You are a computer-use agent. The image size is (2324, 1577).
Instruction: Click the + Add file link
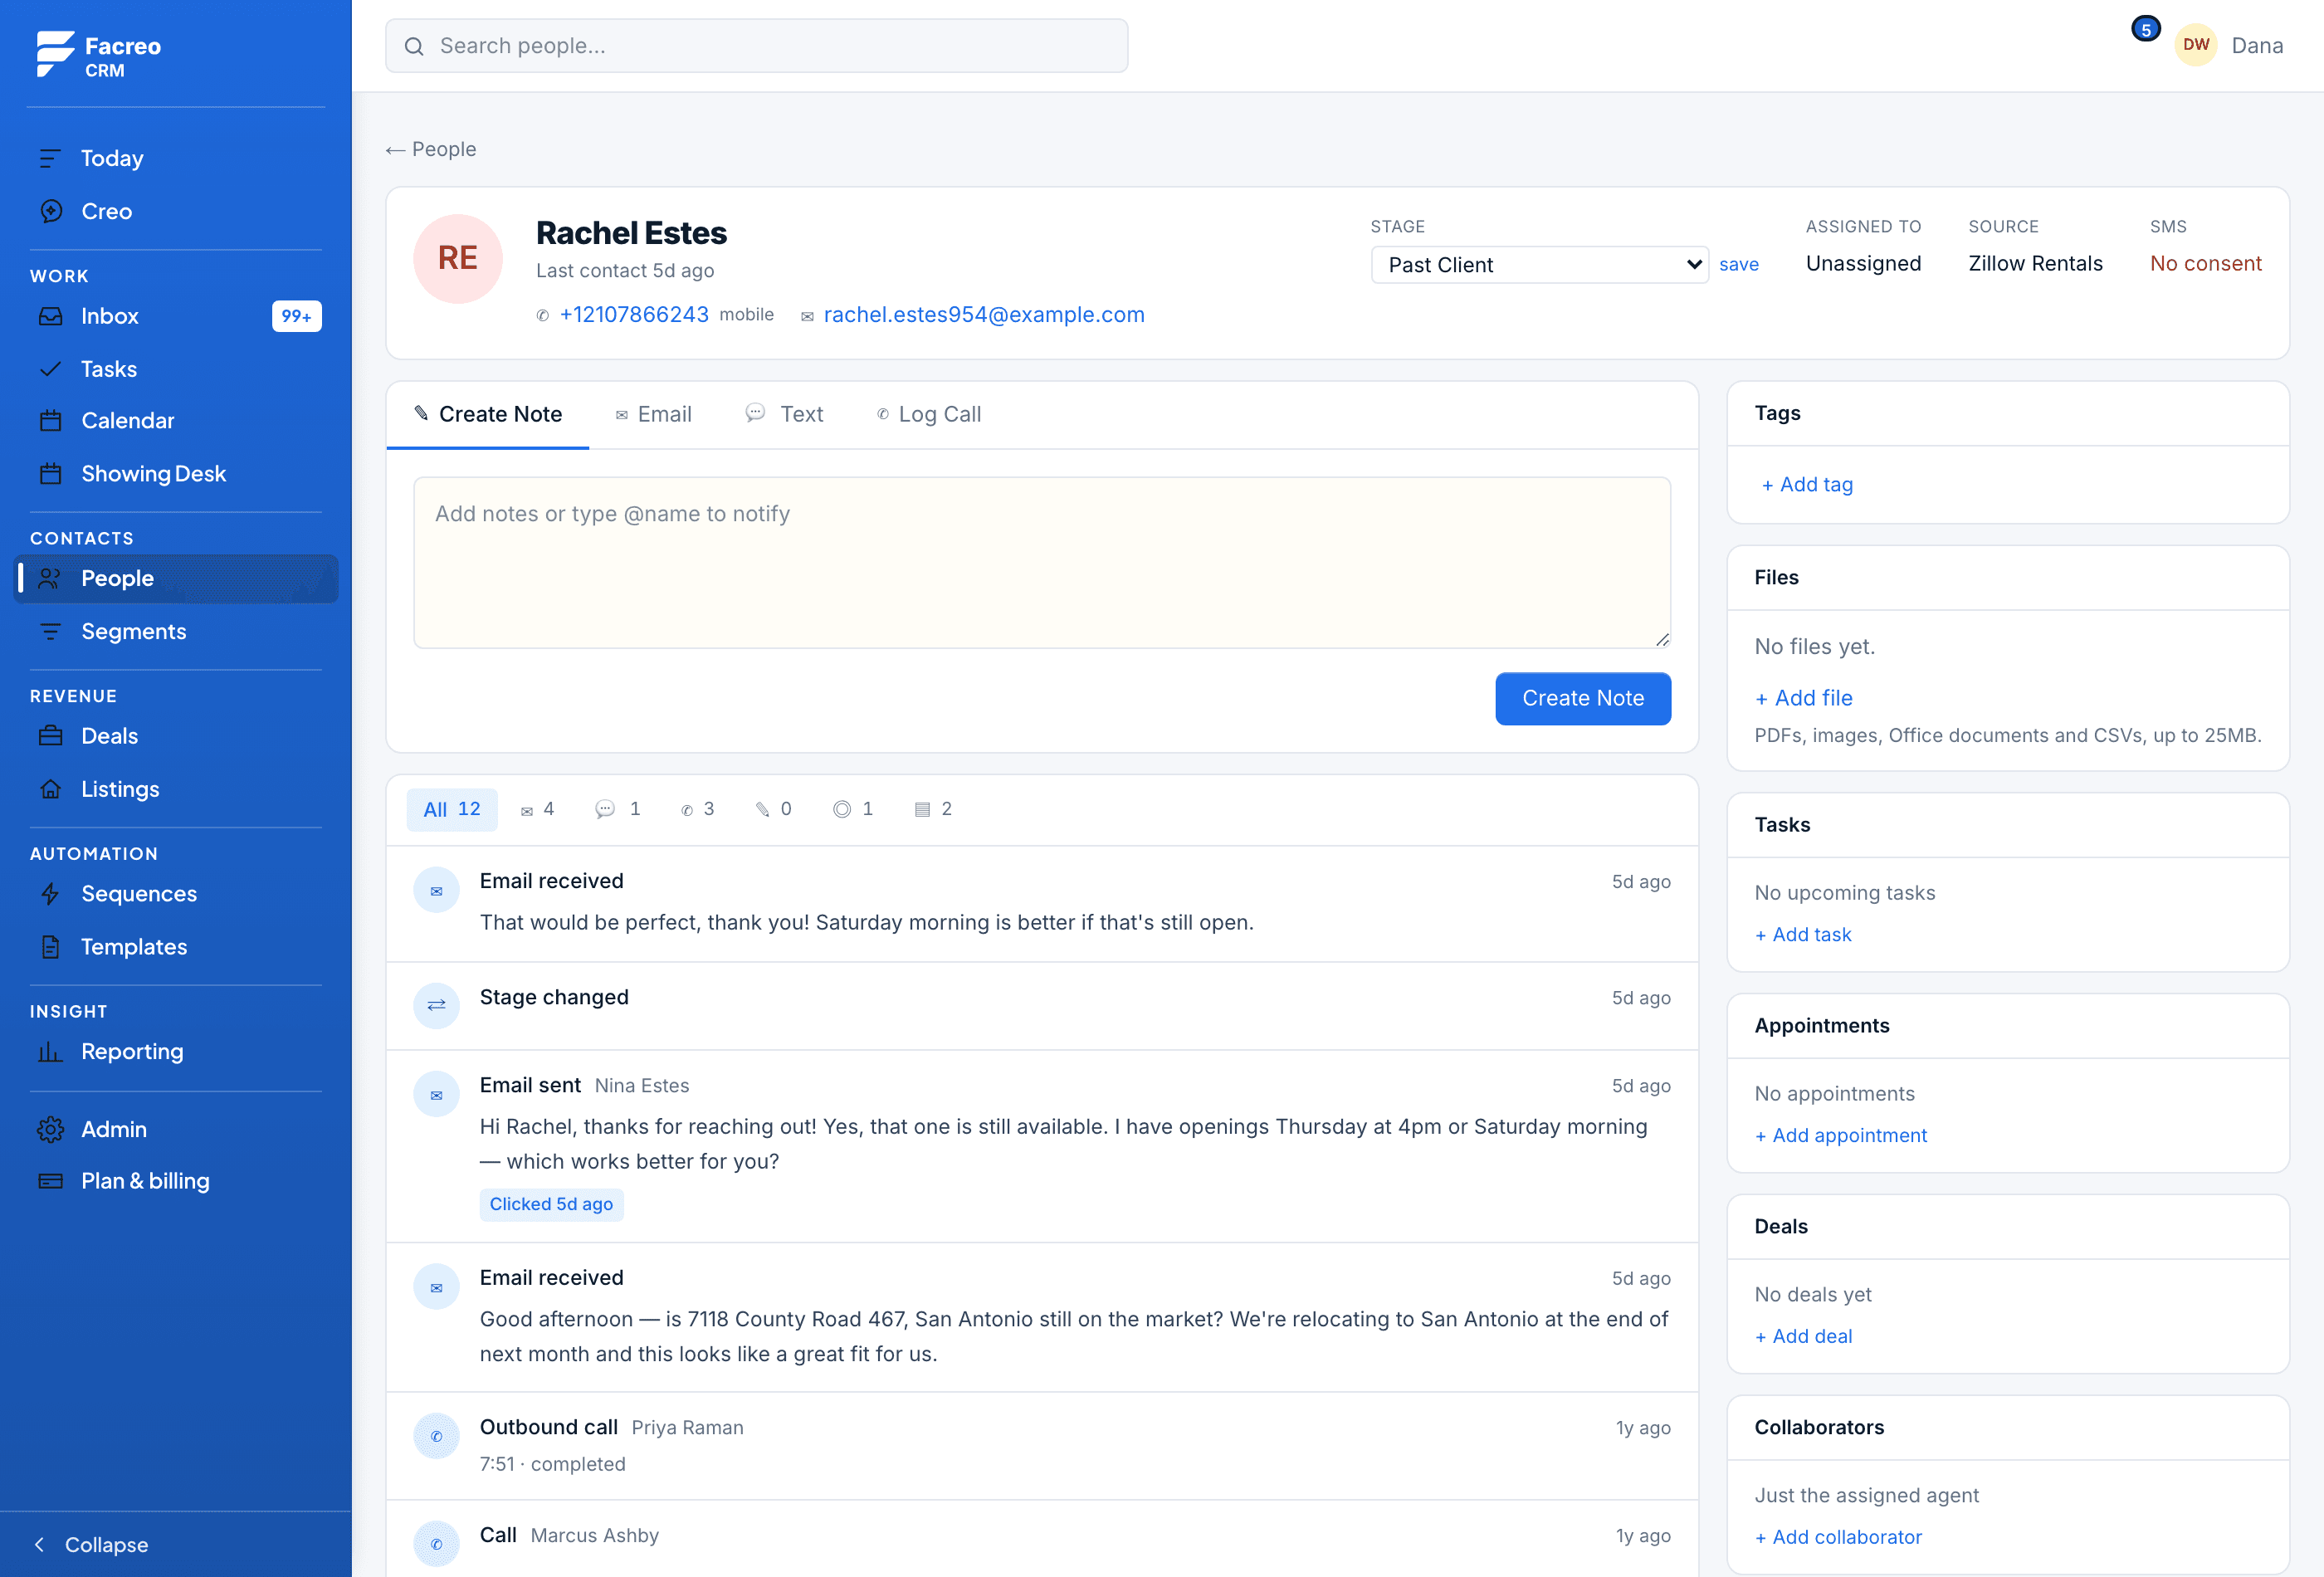1803,698
